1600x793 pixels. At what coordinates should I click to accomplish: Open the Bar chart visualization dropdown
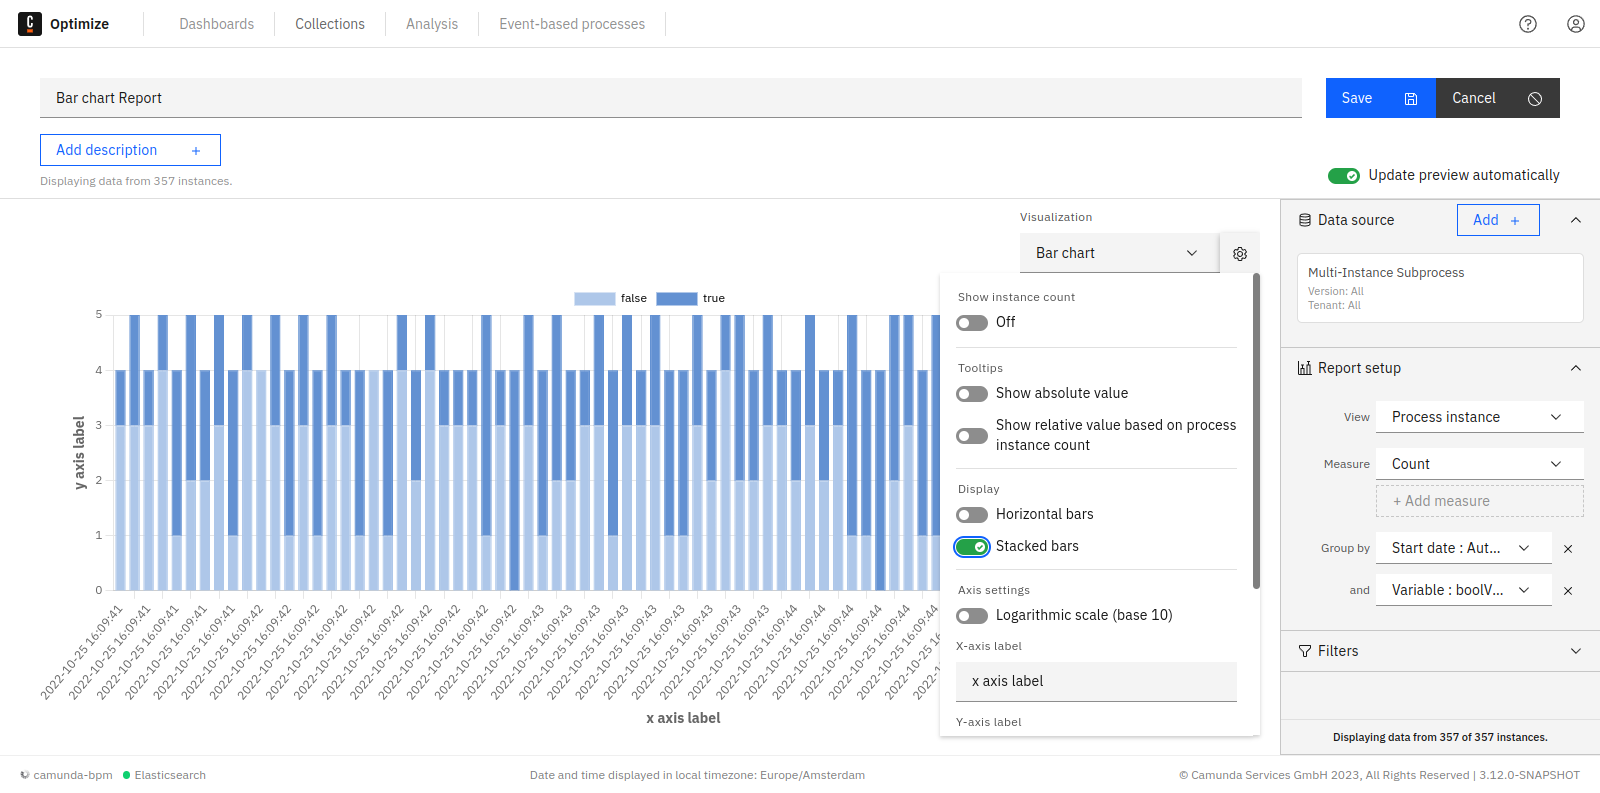[1118, 253]
